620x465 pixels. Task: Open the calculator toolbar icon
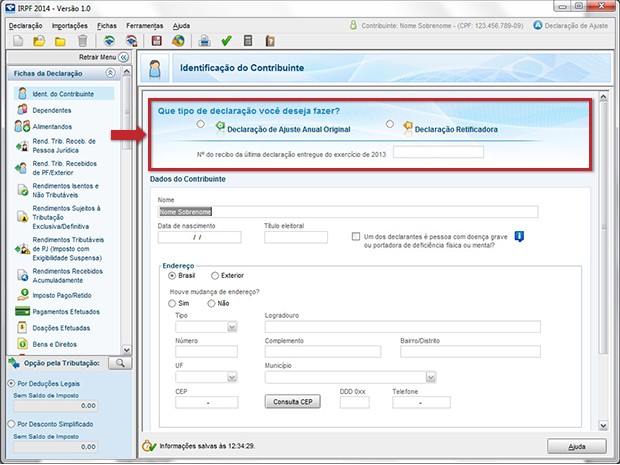248,40
